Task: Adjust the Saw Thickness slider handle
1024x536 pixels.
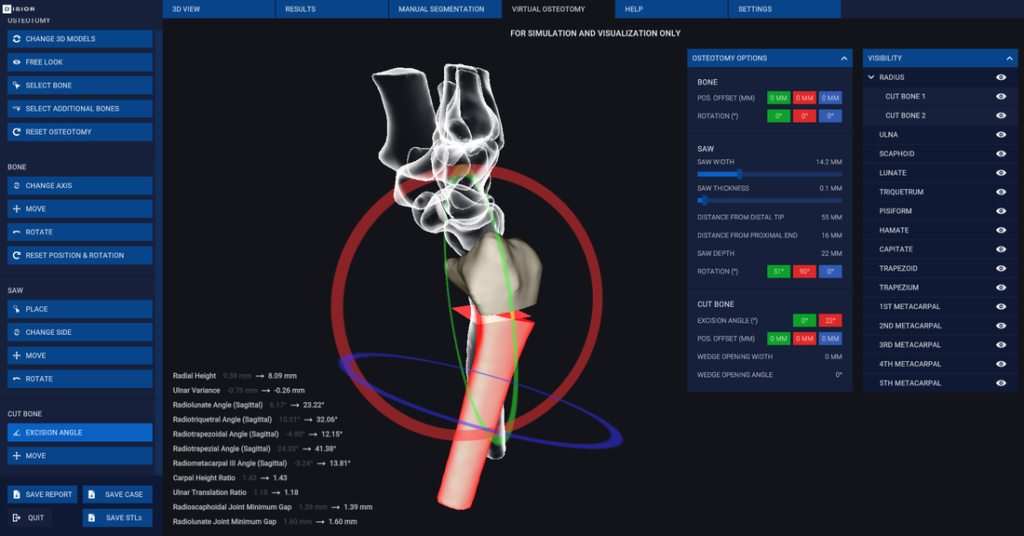Action: pos(704,200)
